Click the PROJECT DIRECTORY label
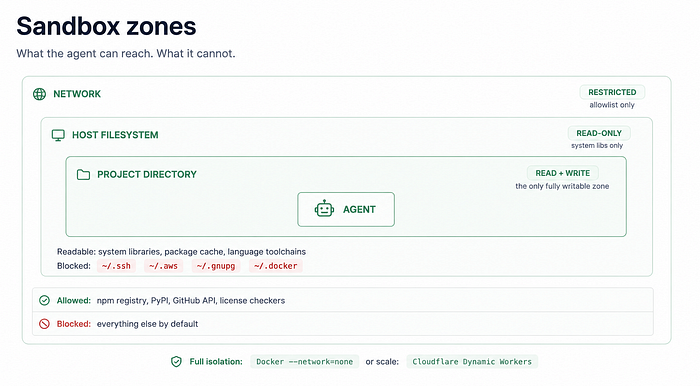This screenshot has height=386, width=700. point(147,174)
